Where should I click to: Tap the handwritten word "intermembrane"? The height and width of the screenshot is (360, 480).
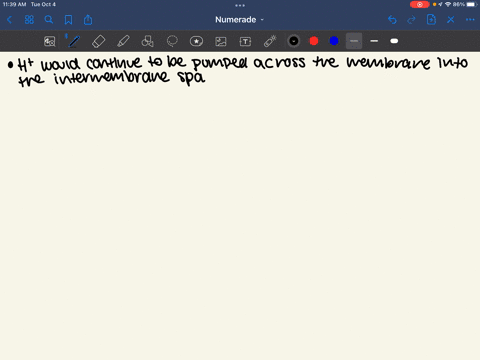coord(112,78)
